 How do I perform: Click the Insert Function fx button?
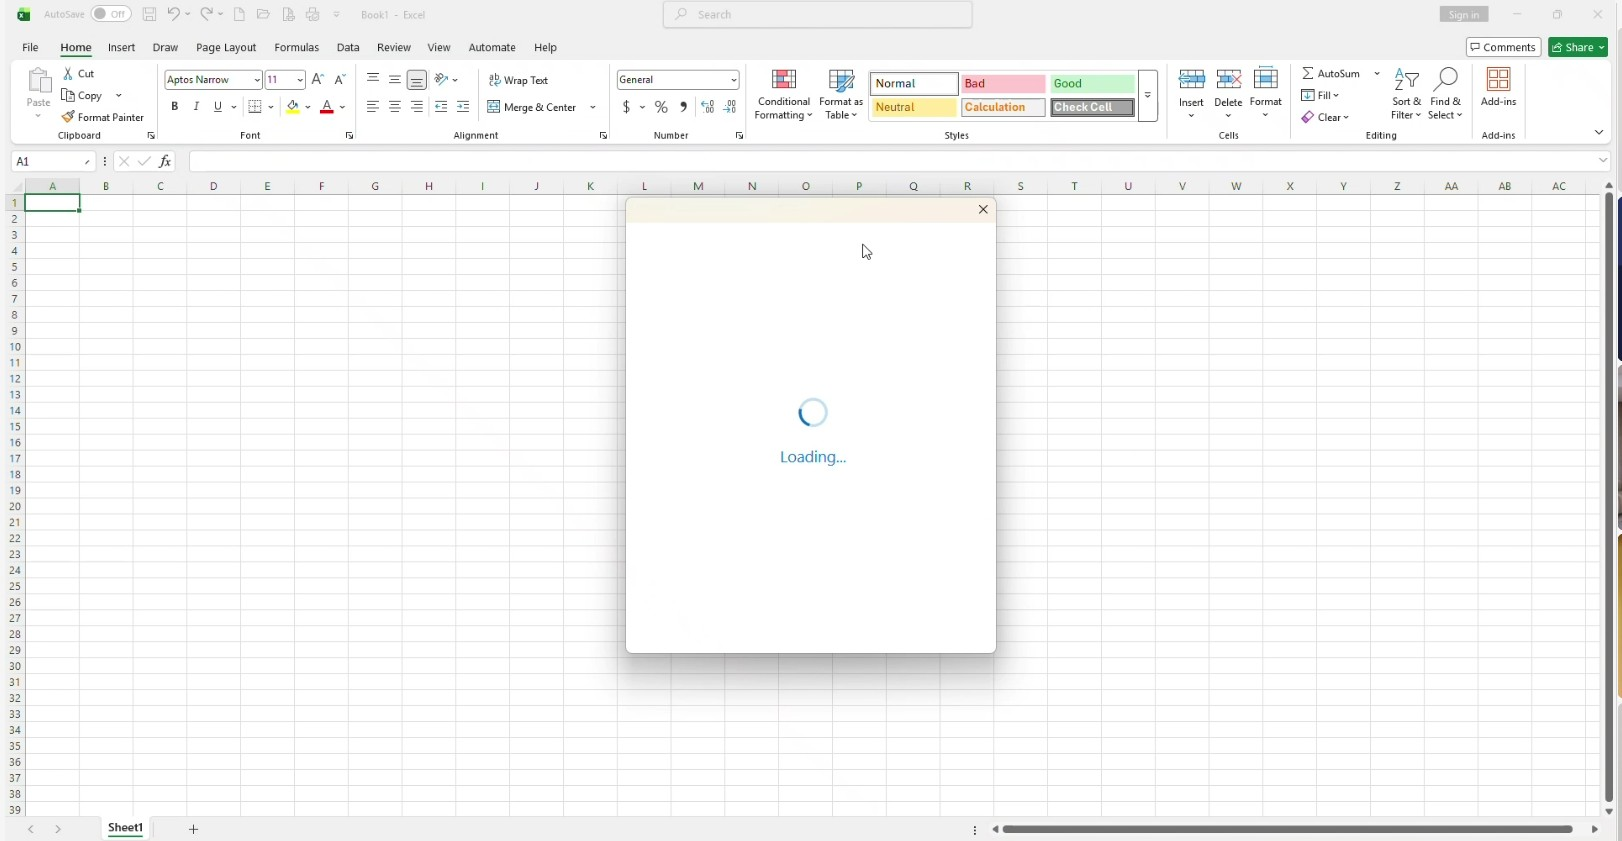pyautogui.click(x=165, y=161)
